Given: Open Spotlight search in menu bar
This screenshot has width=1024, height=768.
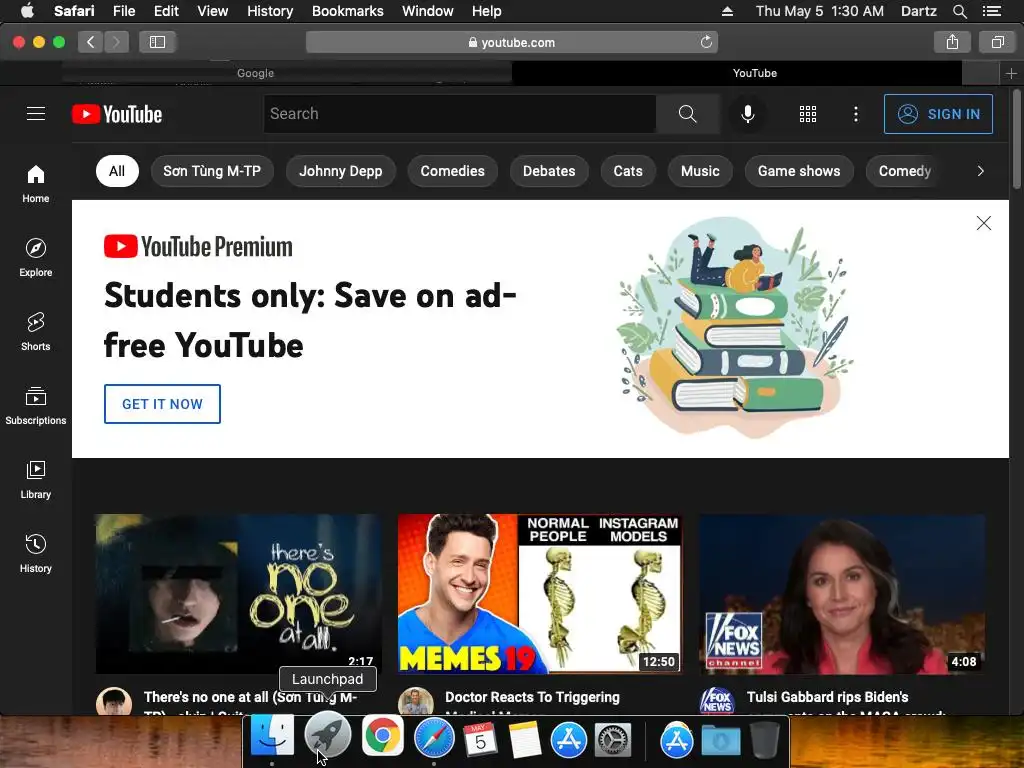Looking at the screenshot, I should tap(959, 11).
